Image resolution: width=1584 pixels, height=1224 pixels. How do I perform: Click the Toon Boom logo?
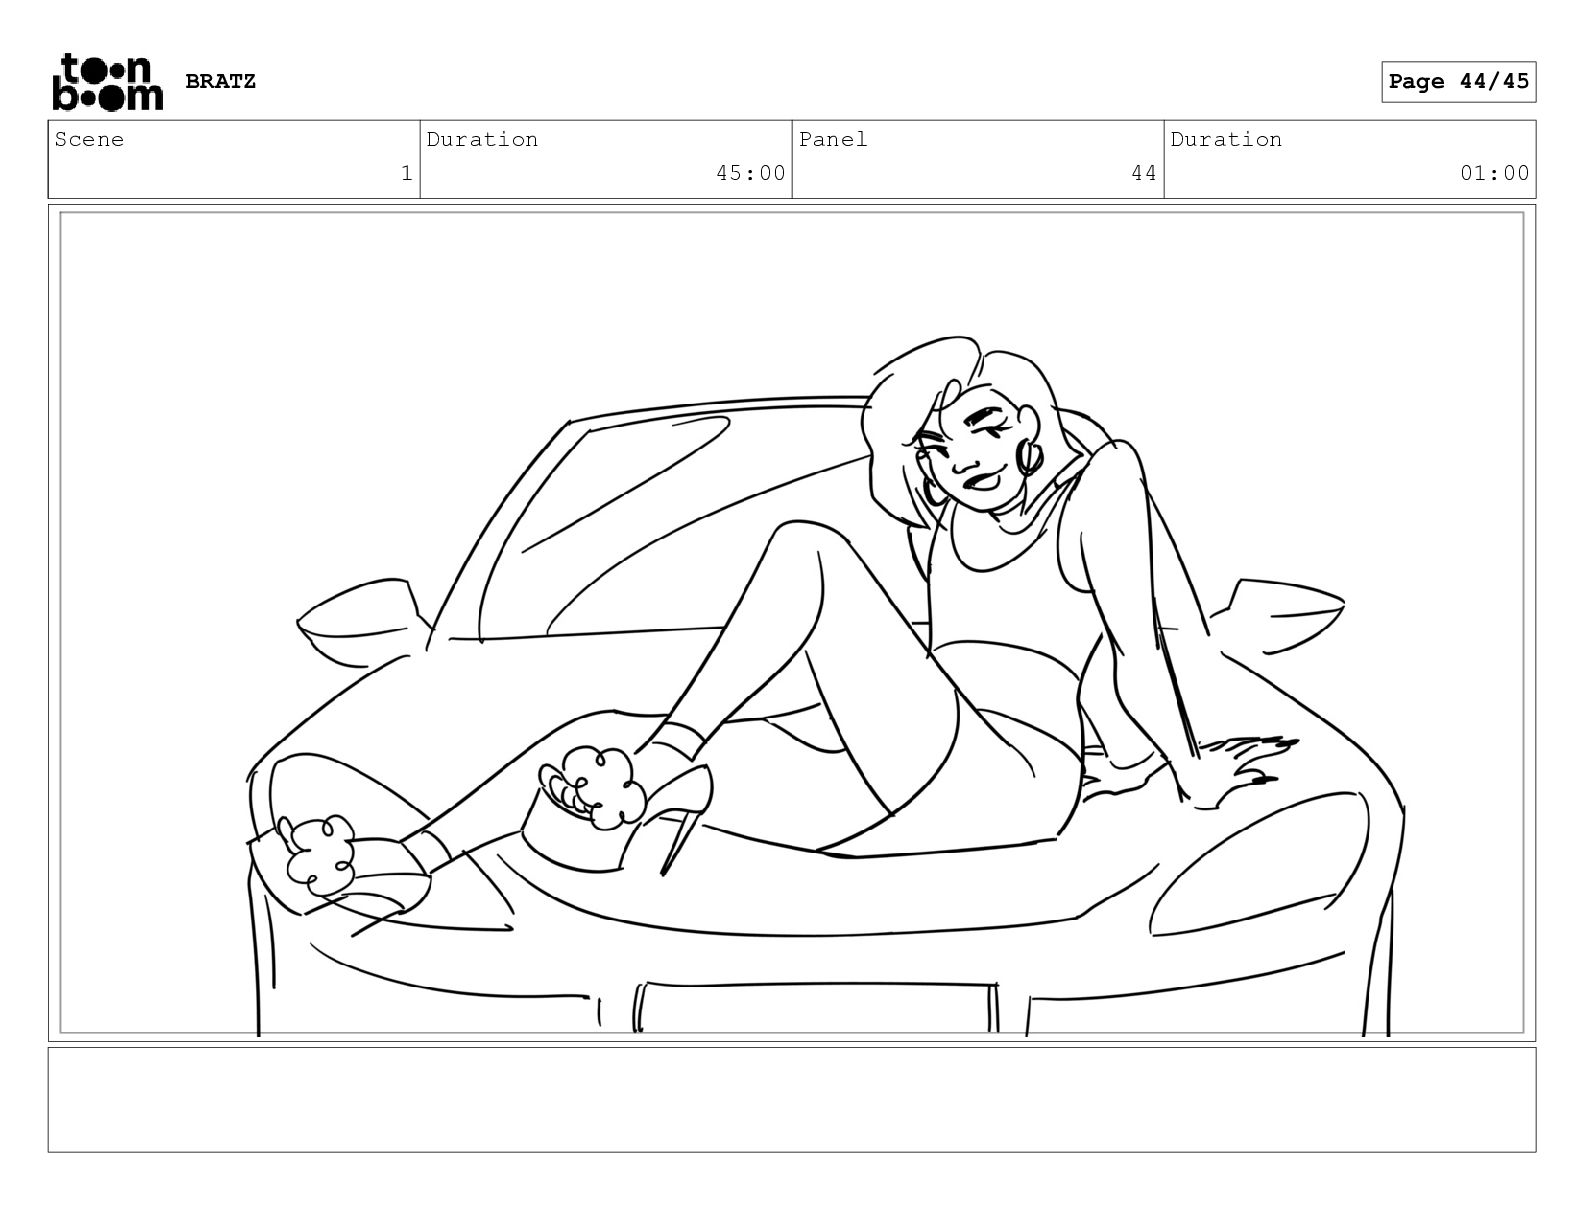click(107, 81)
